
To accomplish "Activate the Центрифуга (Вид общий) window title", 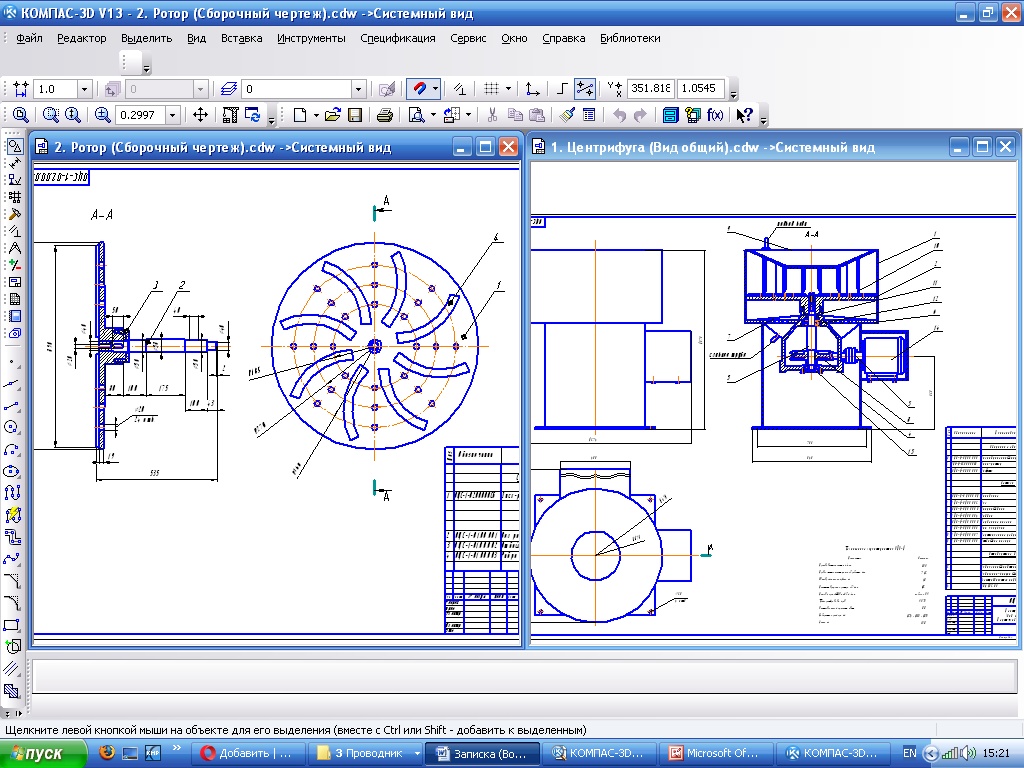I will coord(712,147).
